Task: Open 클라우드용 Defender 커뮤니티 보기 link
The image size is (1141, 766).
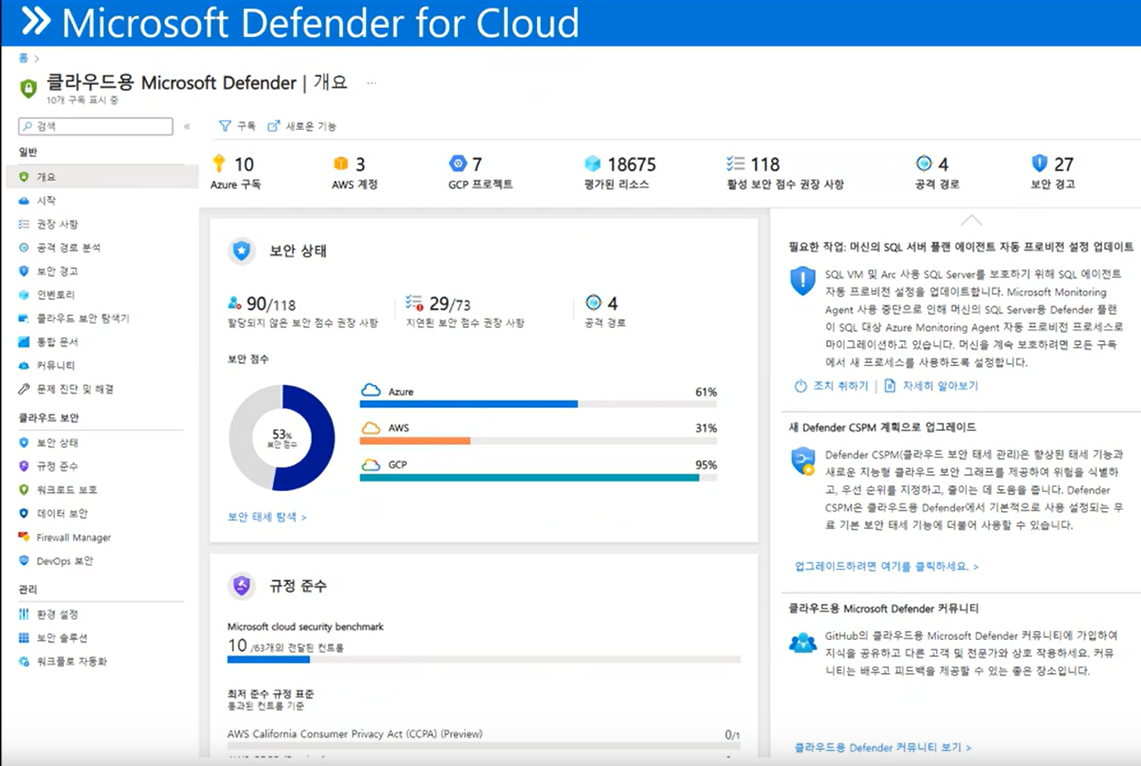Action: [x=882, y=747]
